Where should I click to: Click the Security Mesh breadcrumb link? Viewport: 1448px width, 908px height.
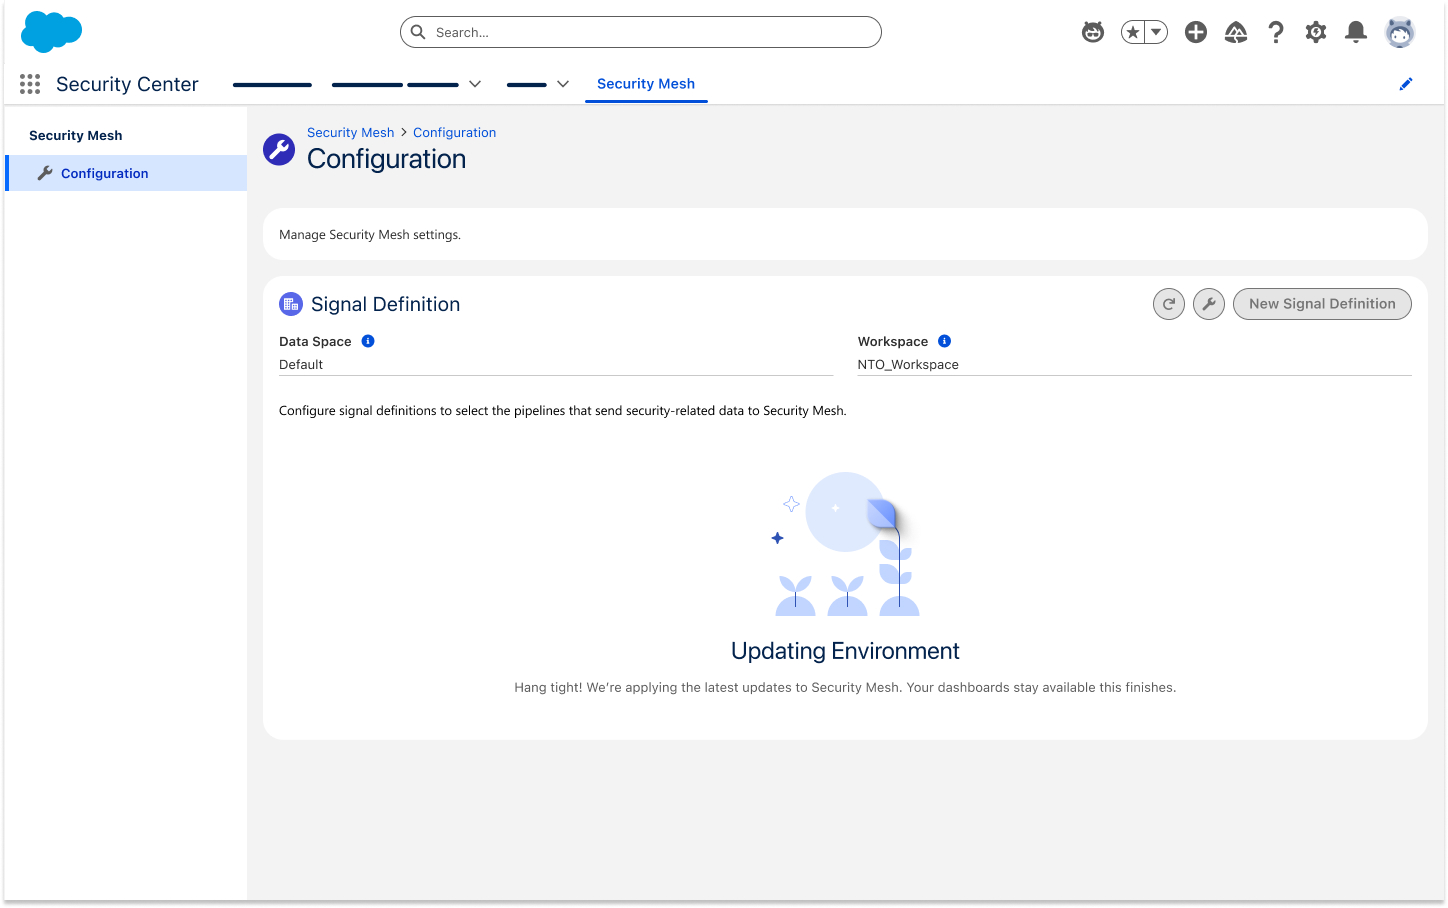(x=351, y=132)
